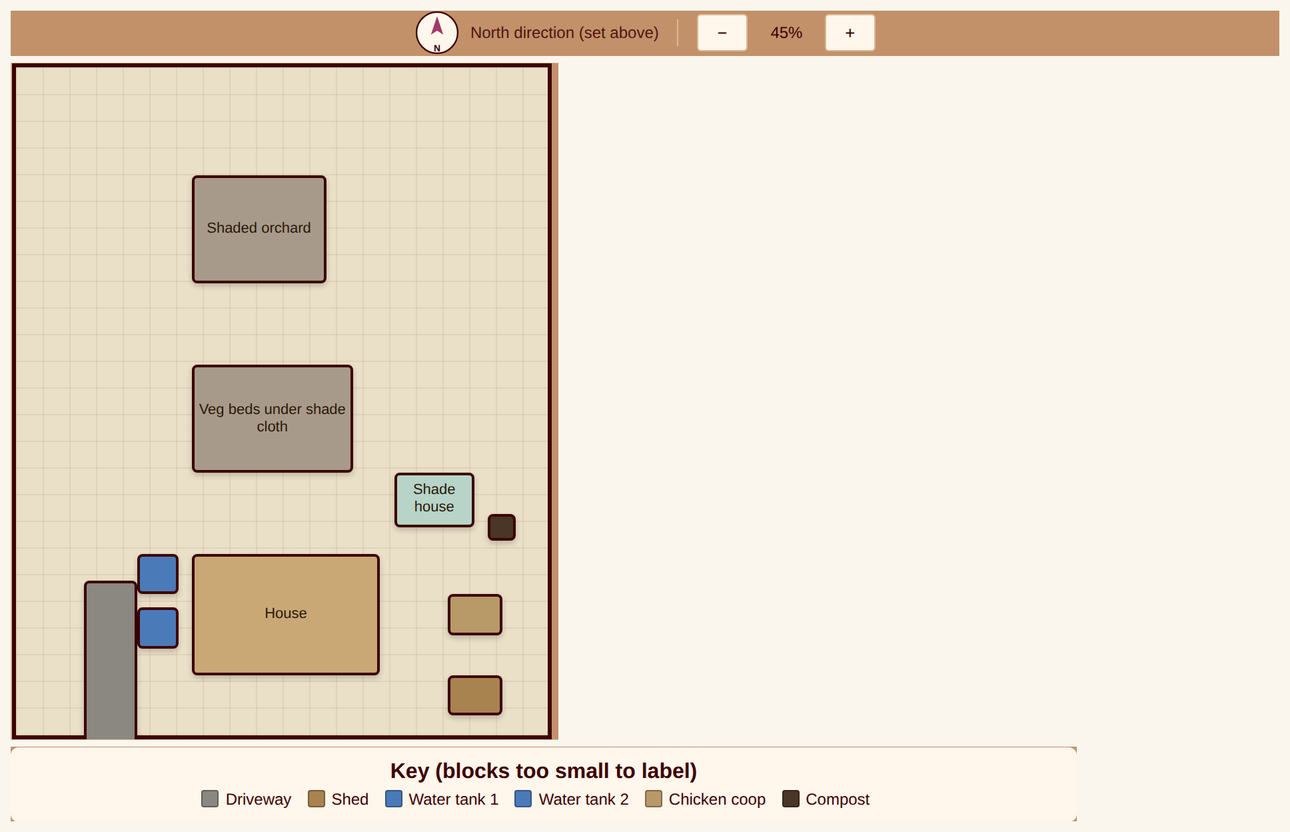Select the upper blue water tank block
This screenshot has width=1290, height=832.
tap(158, 574)
